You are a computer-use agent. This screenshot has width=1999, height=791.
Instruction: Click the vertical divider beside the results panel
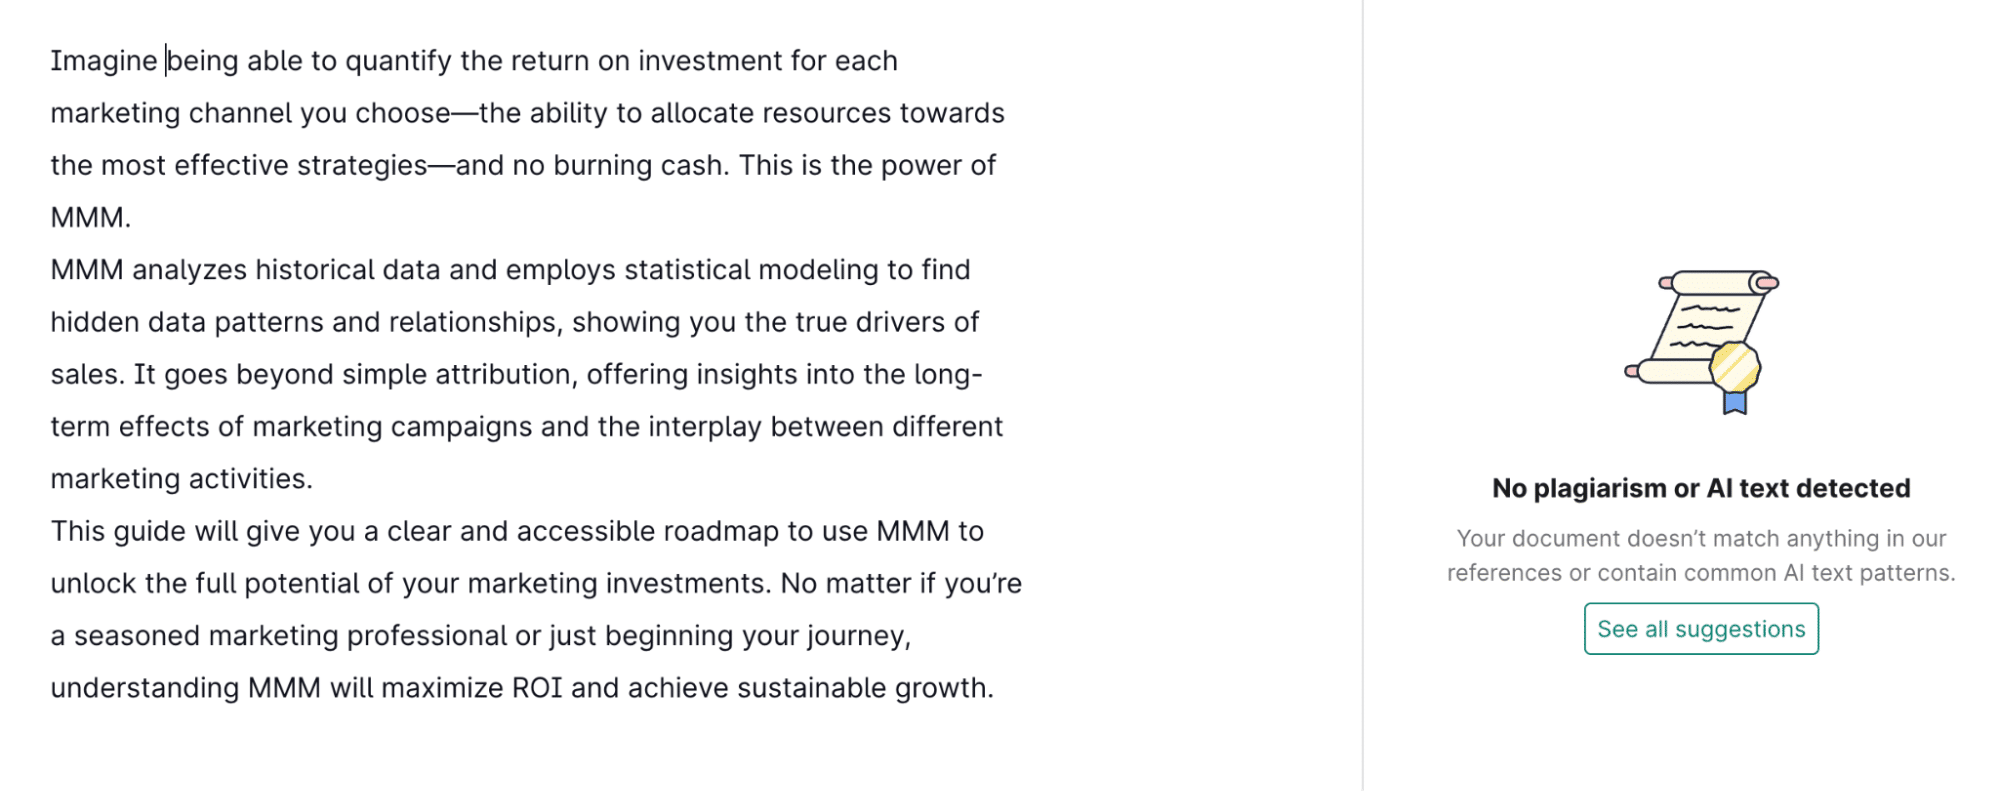(1362, 395)
